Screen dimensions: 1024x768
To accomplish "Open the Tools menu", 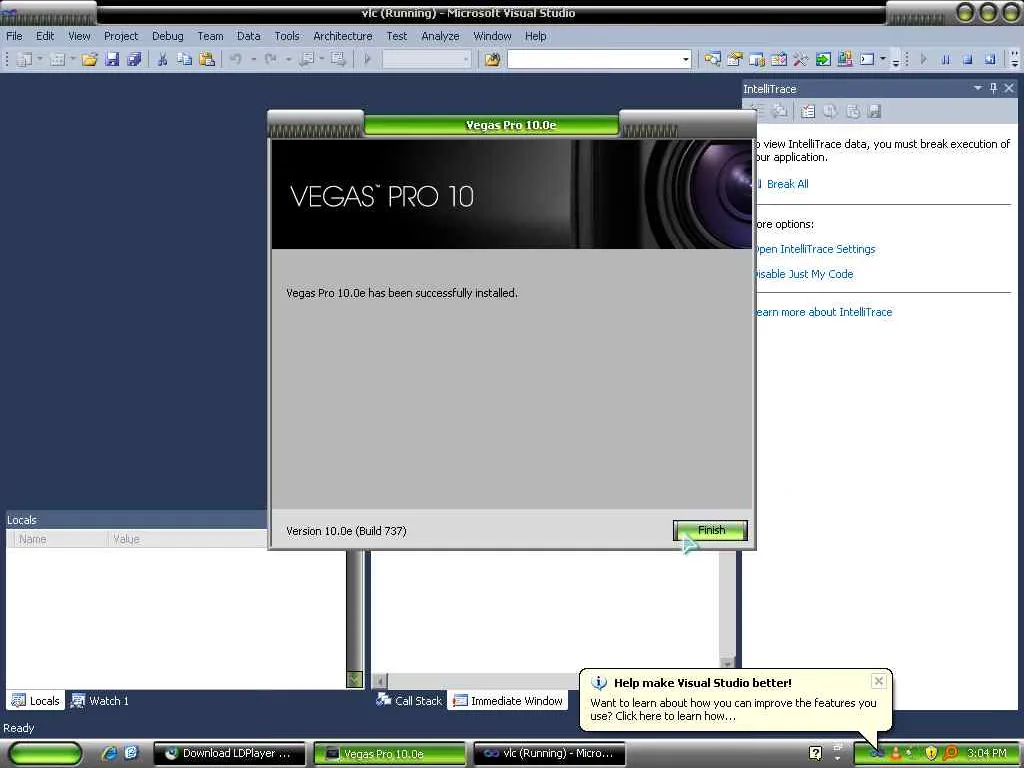I will click(x=287, y=36).
